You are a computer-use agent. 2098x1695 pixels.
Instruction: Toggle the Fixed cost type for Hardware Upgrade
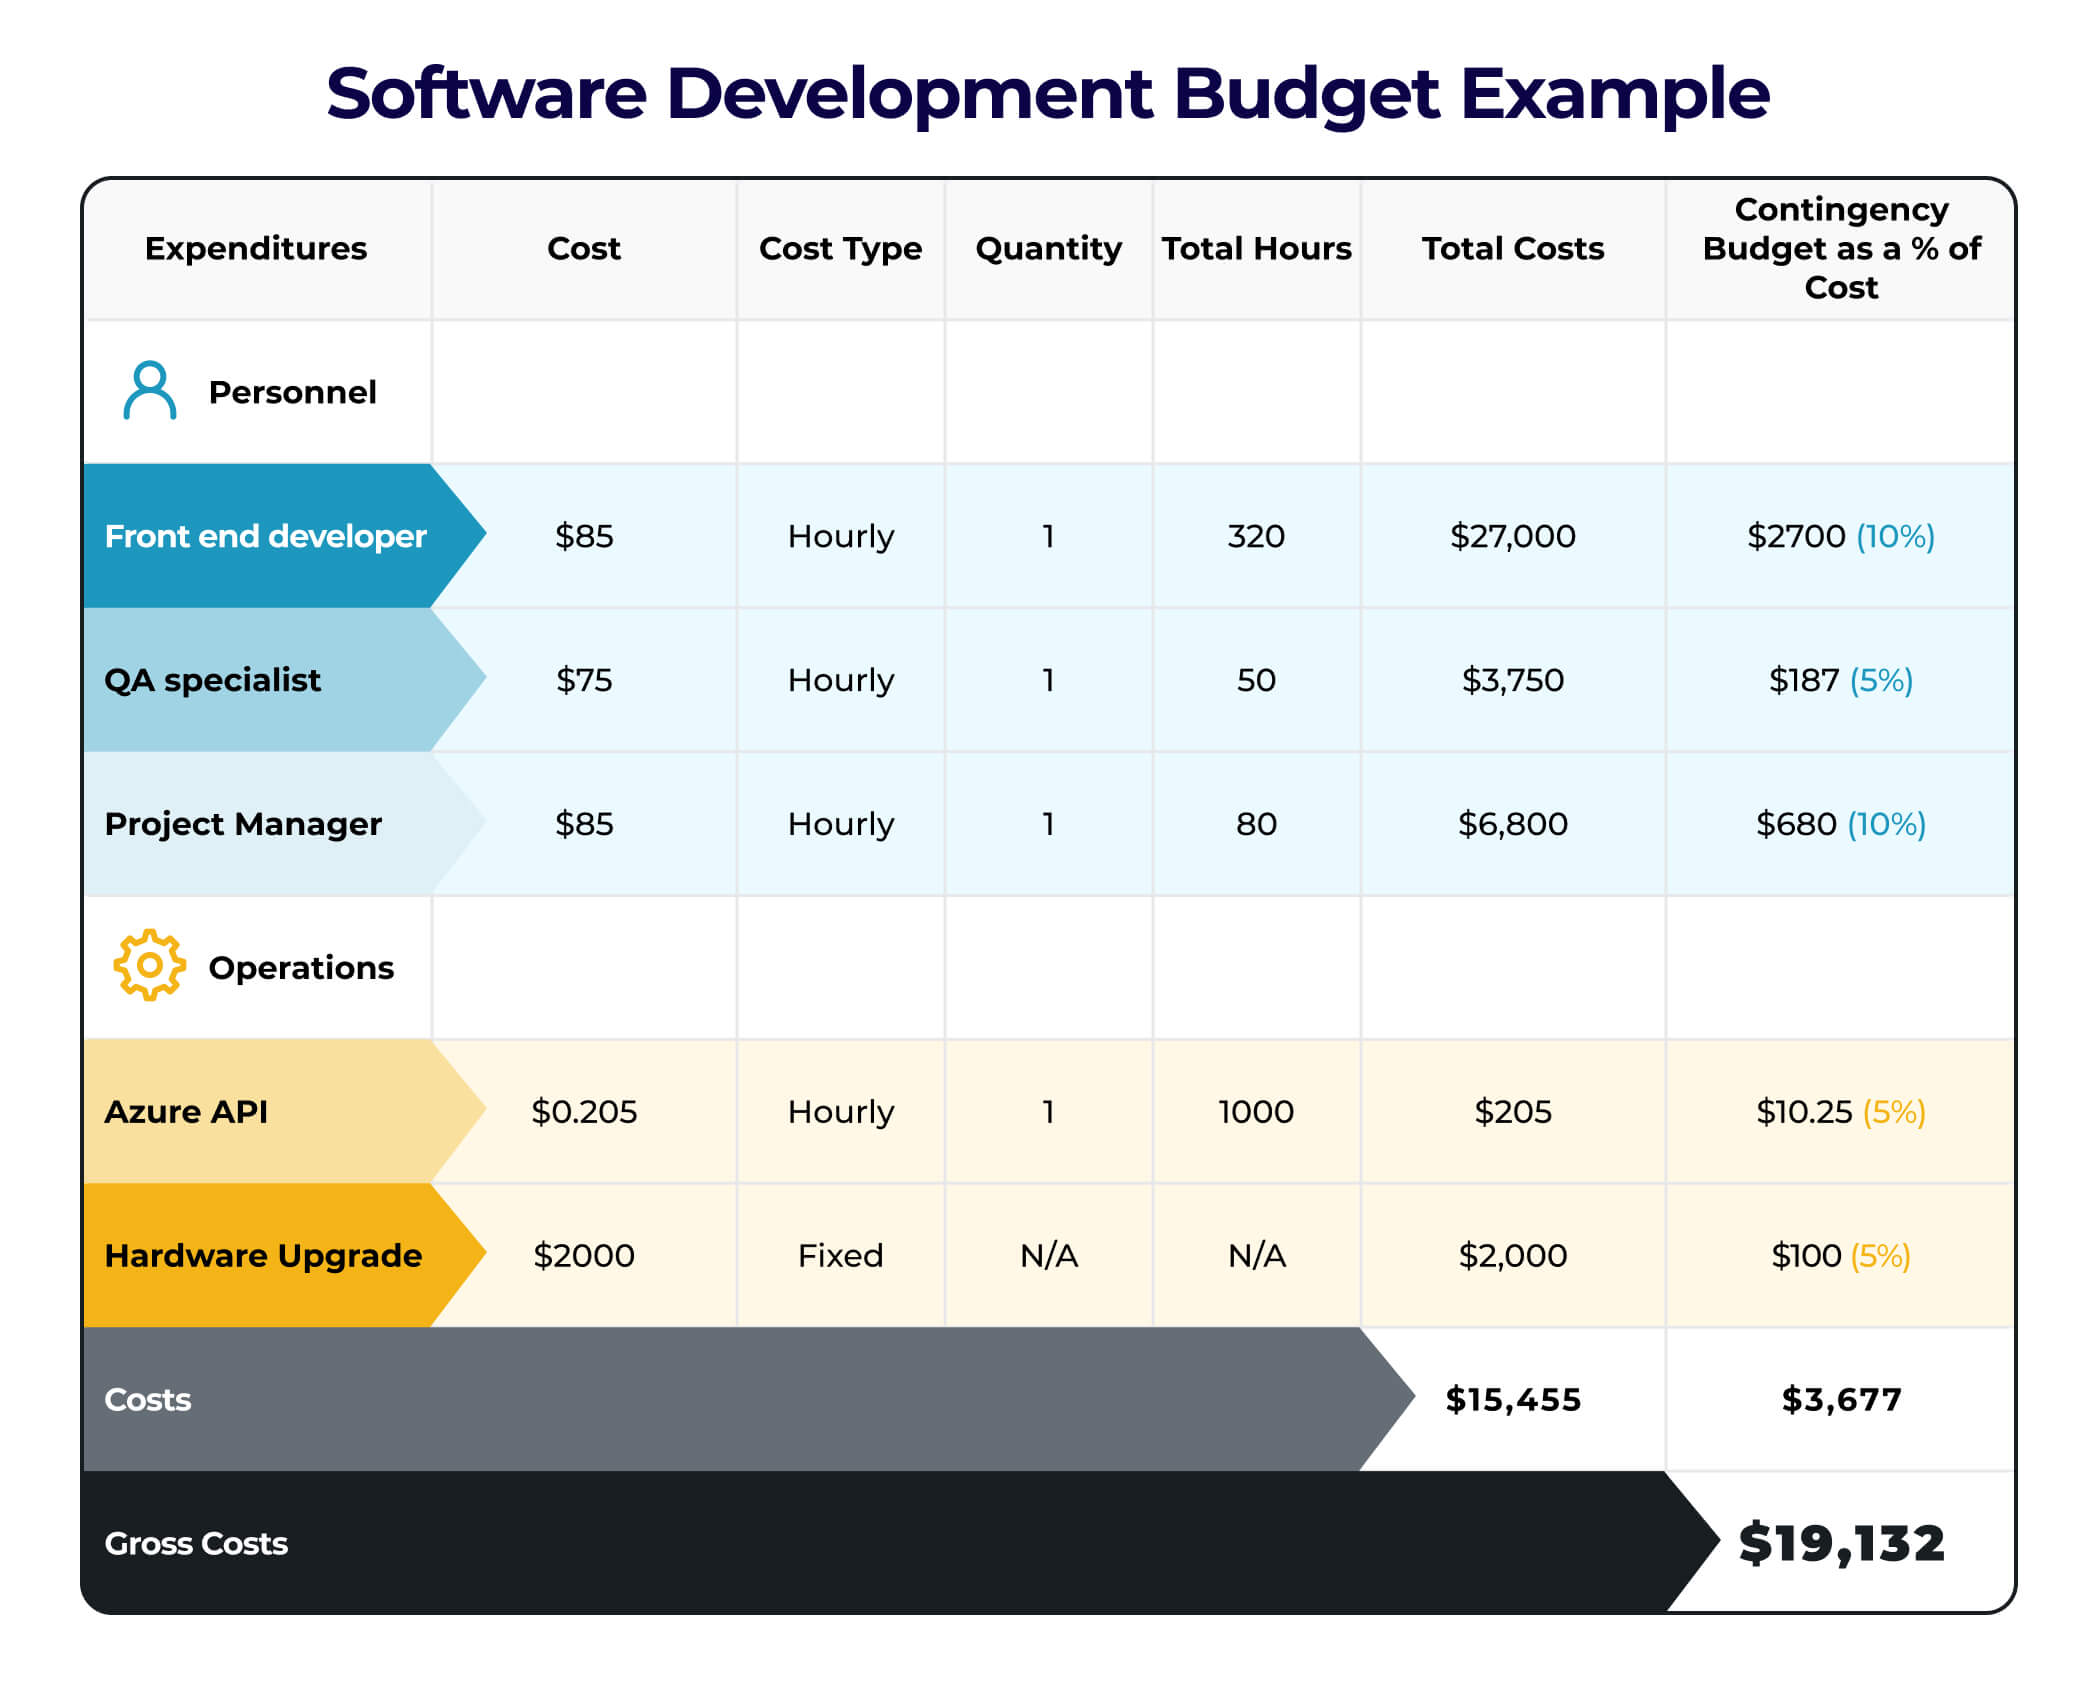(840, 1255)
